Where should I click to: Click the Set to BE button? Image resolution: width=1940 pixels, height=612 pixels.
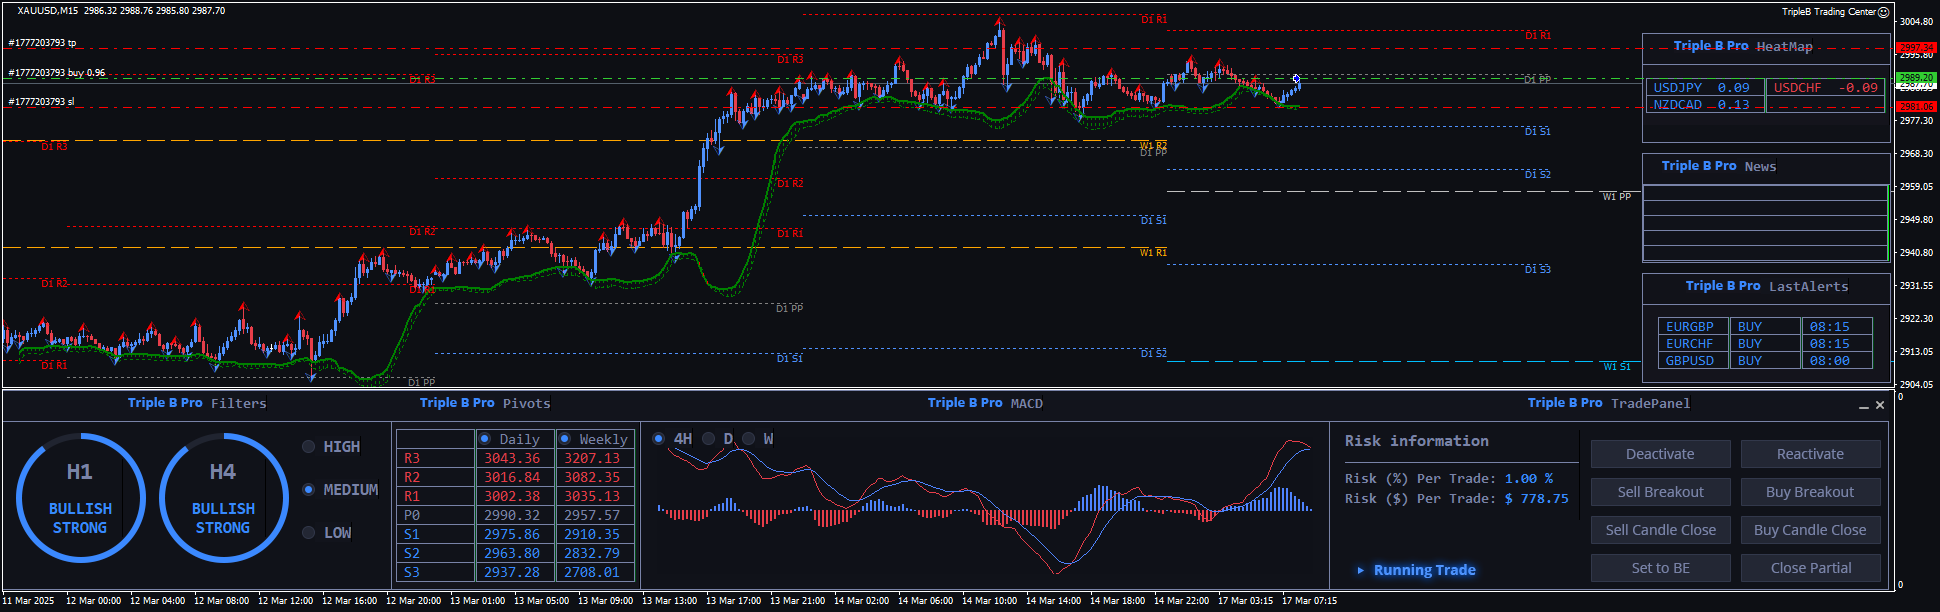(1660, 568)
